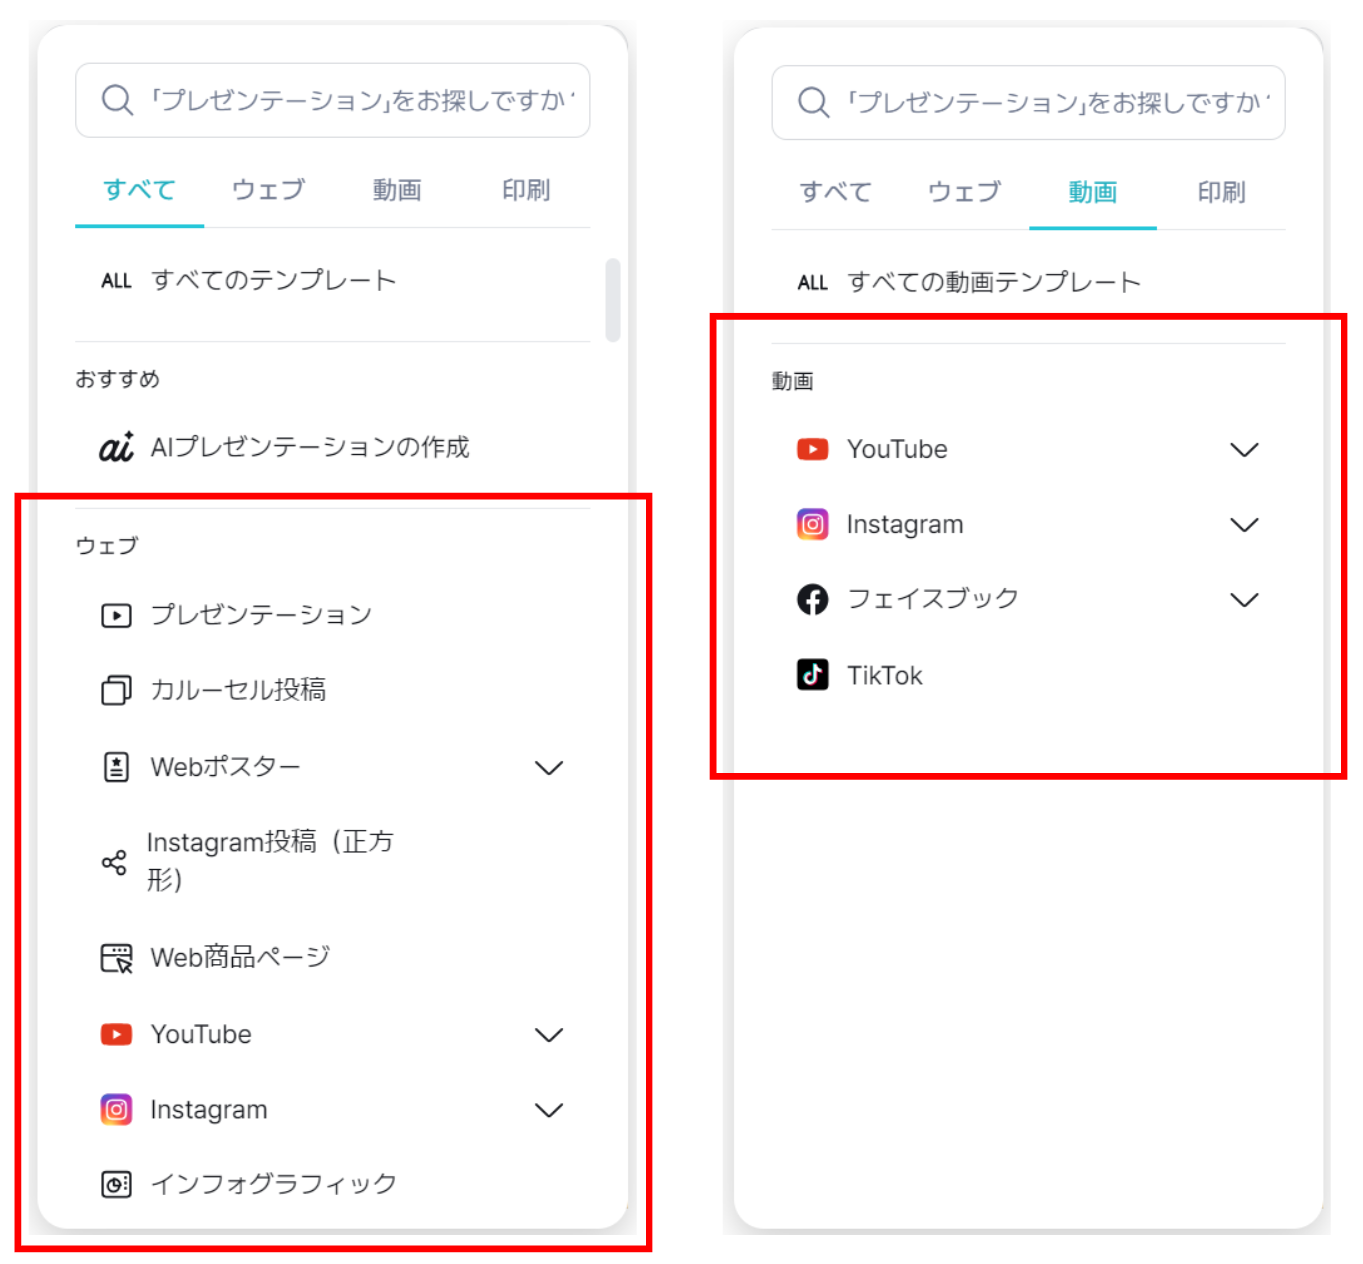Click the left panel's vertical scrollbar
Image resolution: width=1363 pixels, height=1264 pixels.
pos(613,300)
